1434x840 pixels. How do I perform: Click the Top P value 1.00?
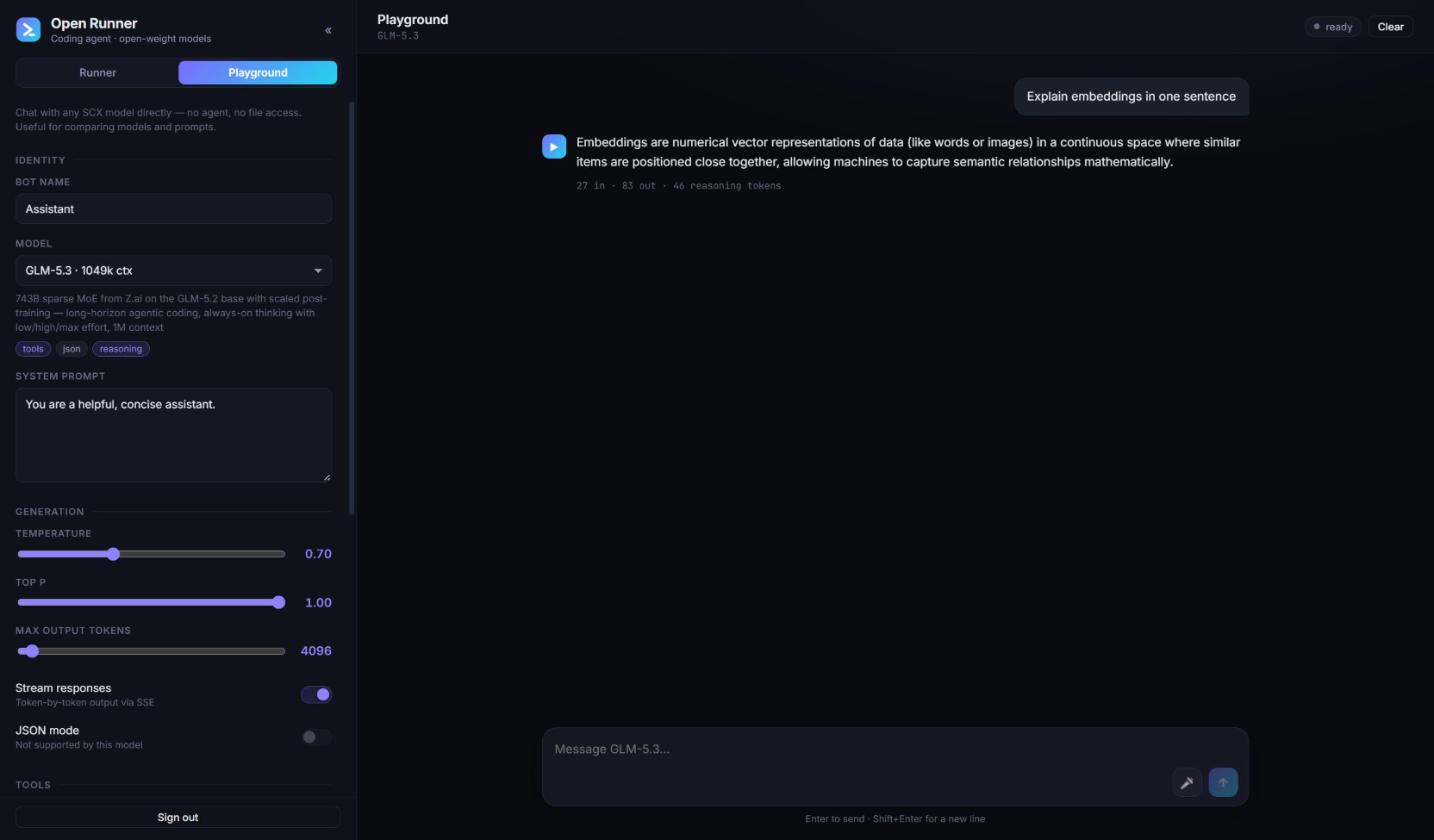(318, 603)
